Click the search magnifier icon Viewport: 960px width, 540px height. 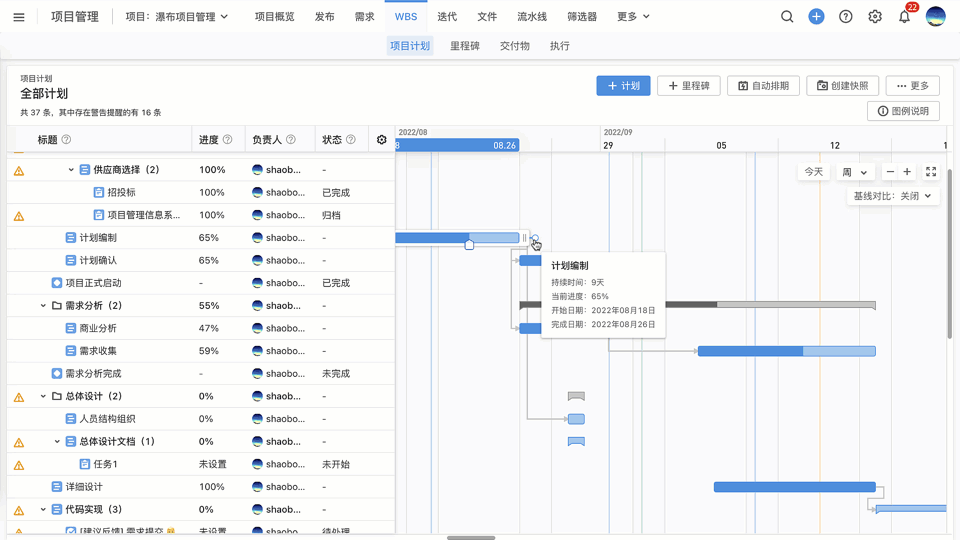787,17
